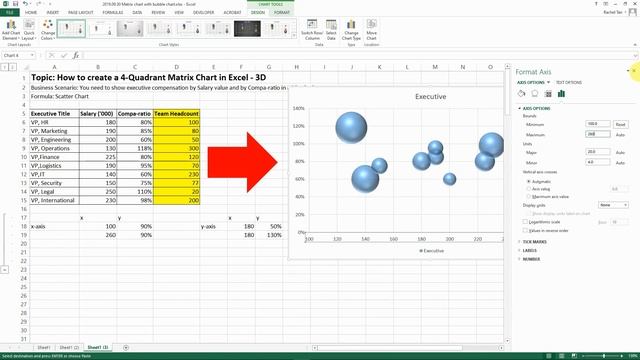Image resolution: width=640 pixels, height=360 pixels.
Task: Open the Change Colors palette
Action: [x=48, y=30]
